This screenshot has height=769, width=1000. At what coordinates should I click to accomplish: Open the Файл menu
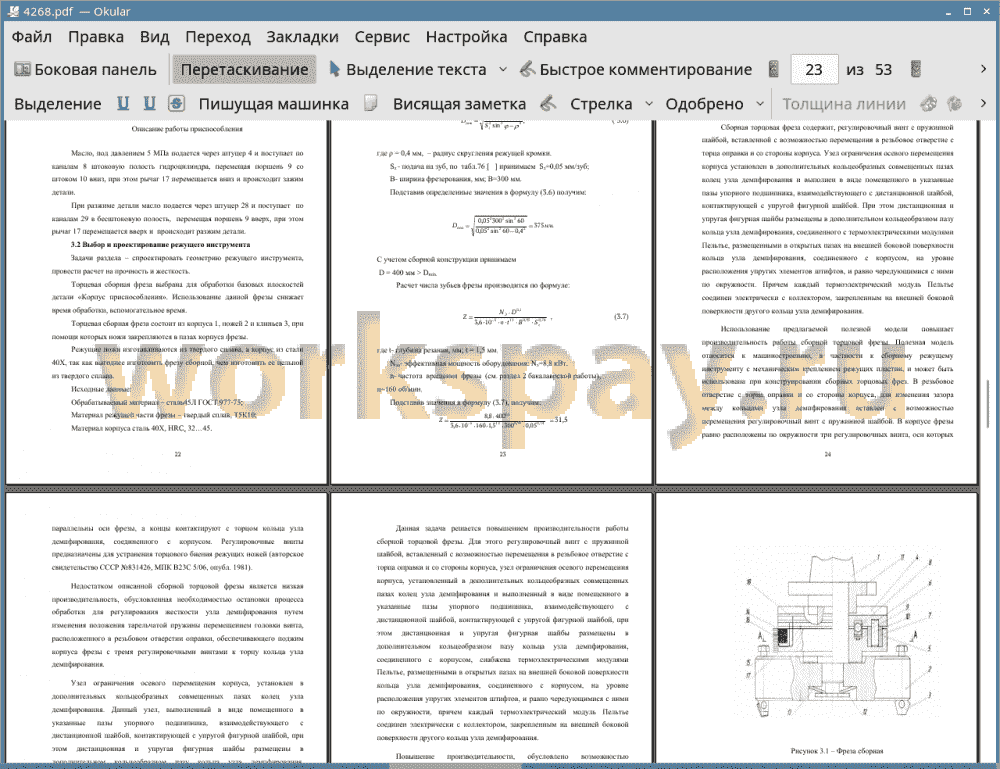coord(31,37)
